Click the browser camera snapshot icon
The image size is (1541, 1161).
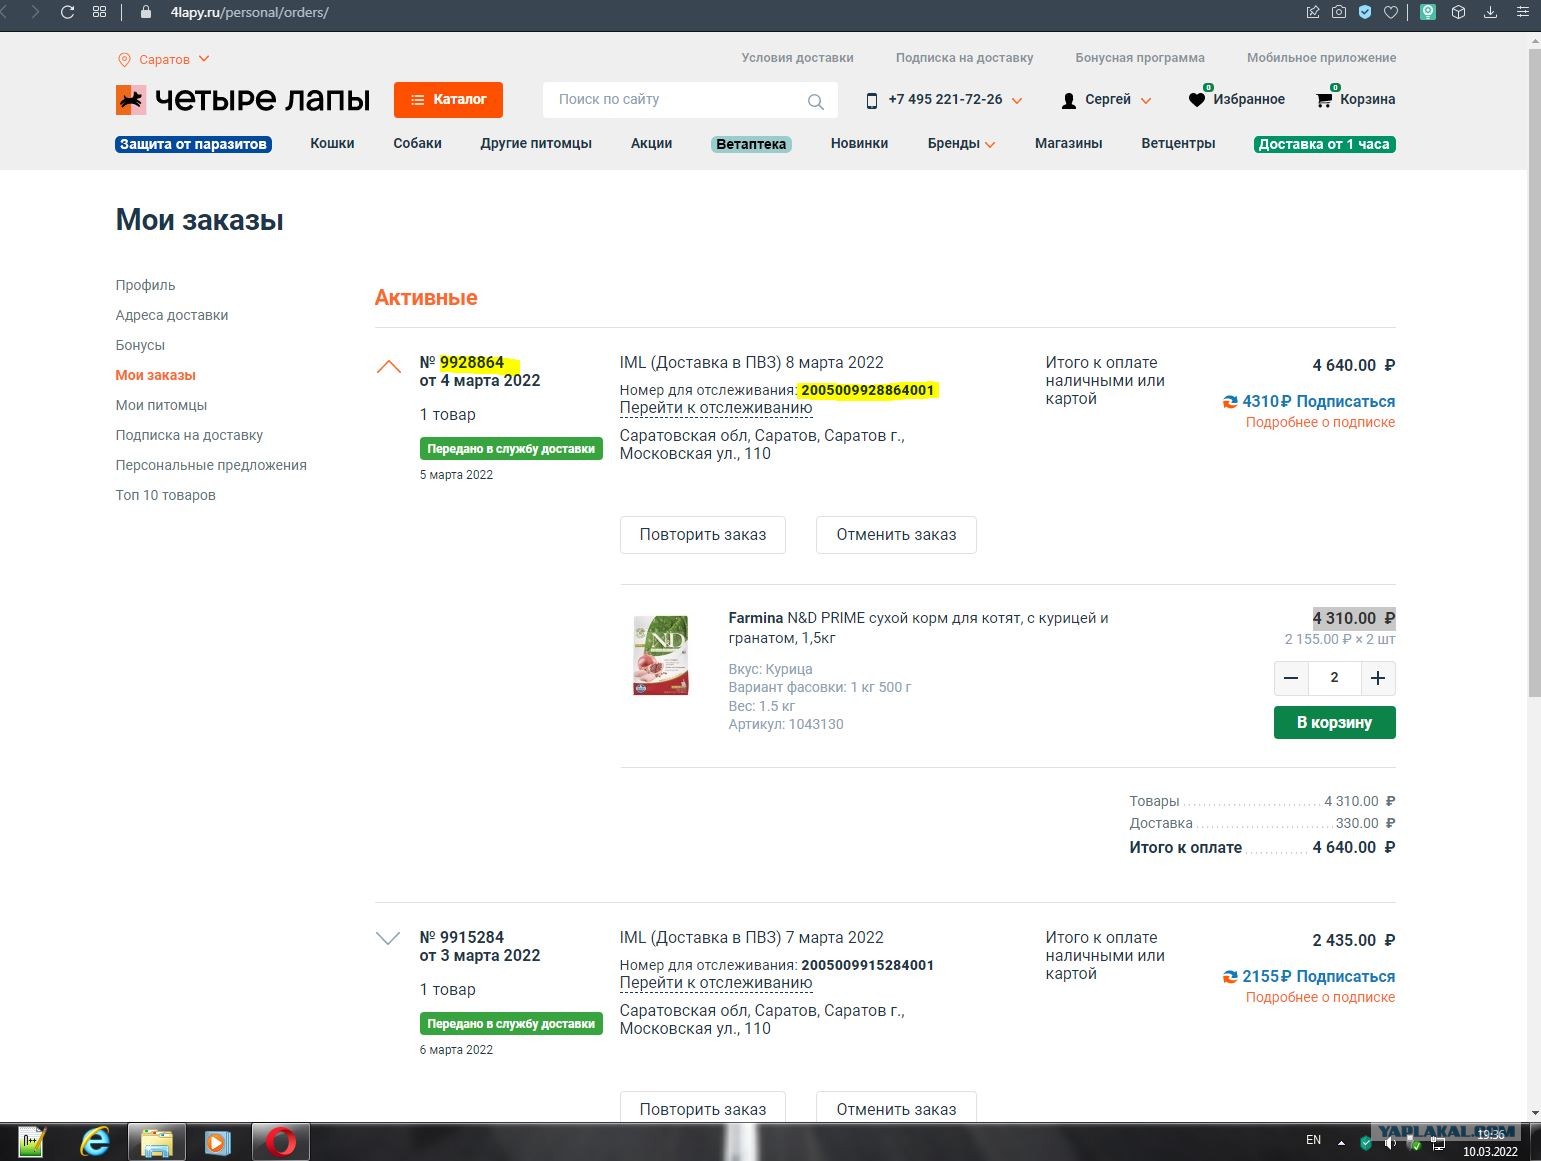(1339, 13)
